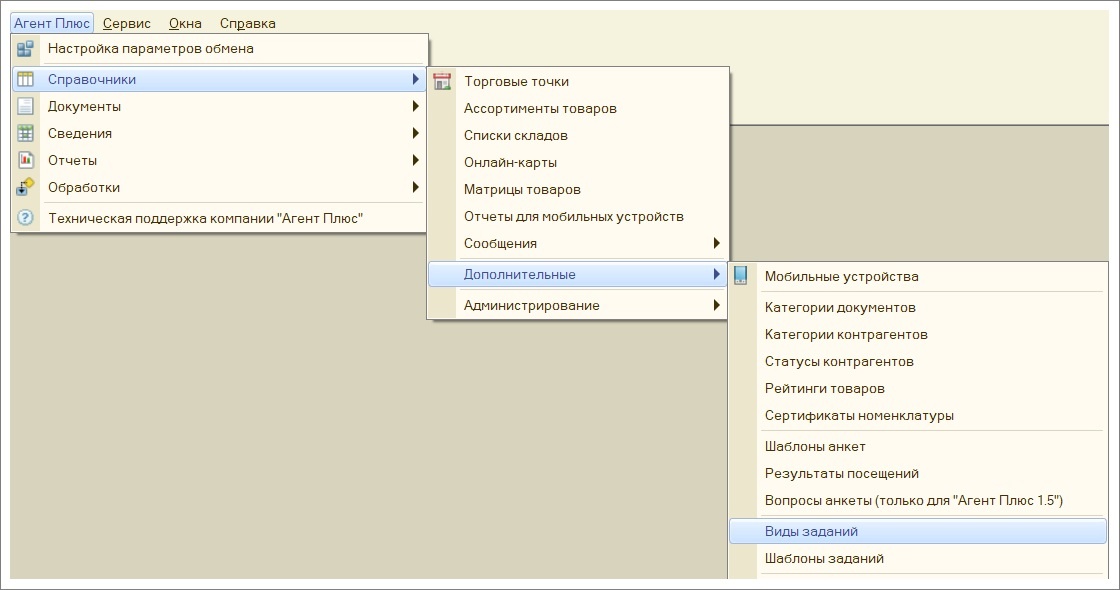Expand the Сообщения submenu arrow
This screenshot has height=590, width=1120.
716,244
